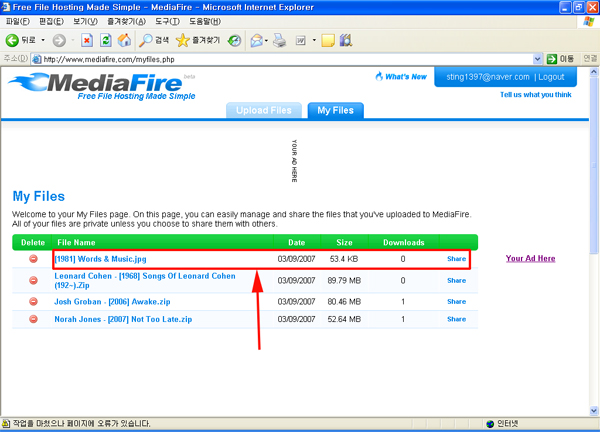The width and height of the screenshot is (600, 432).
Task: Click the page icon in address bar
Action: (37, 59)
